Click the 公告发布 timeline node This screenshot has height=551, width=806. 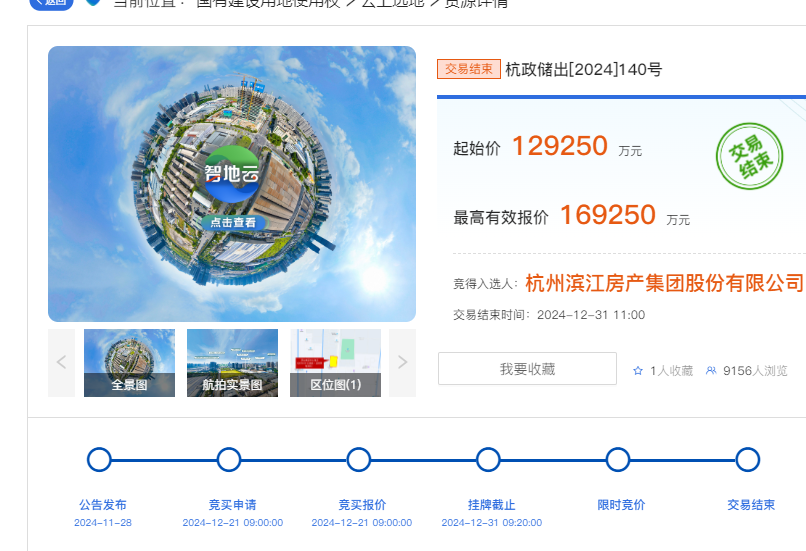pos(99,460)
